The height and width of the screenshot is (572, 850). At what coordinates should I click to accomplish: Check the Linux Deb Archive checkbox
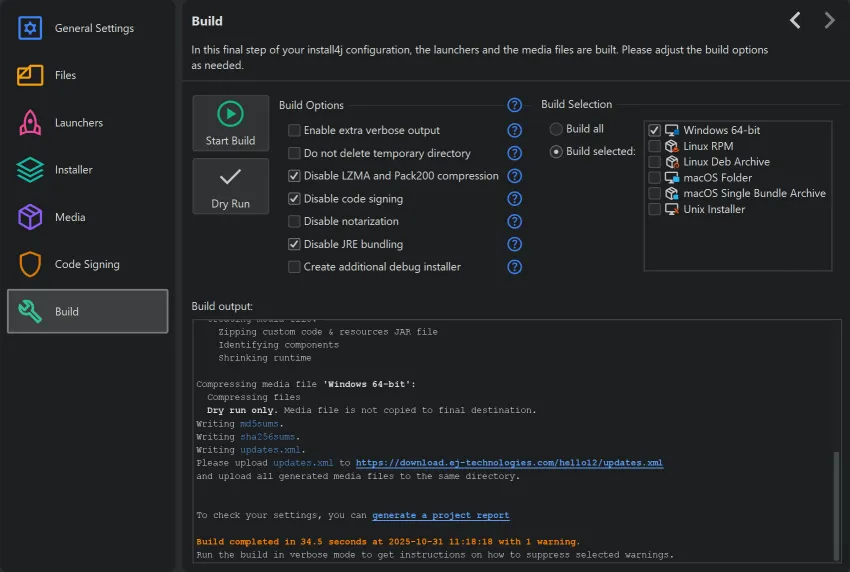[654, 162]
